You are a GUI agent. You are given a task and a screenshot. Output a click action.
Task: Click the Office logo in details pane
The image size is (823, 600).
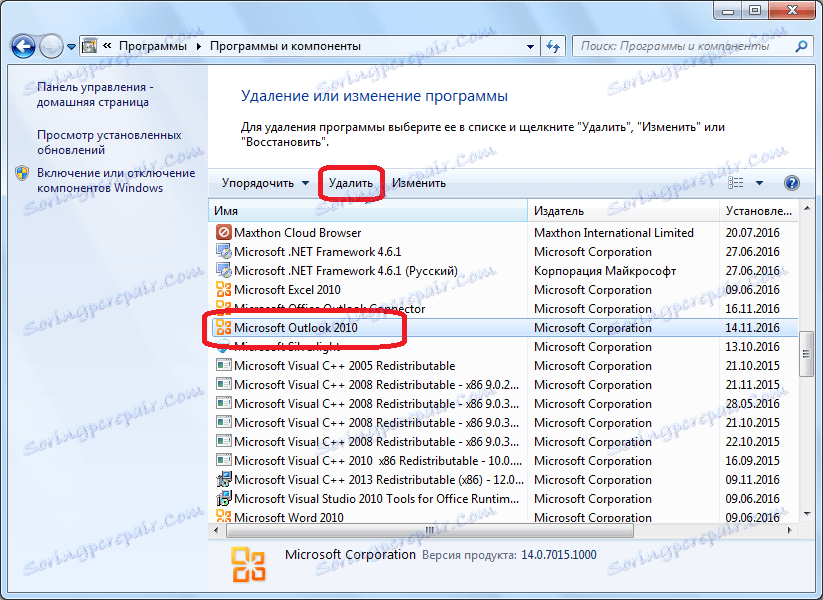click(x=248, y=565)
